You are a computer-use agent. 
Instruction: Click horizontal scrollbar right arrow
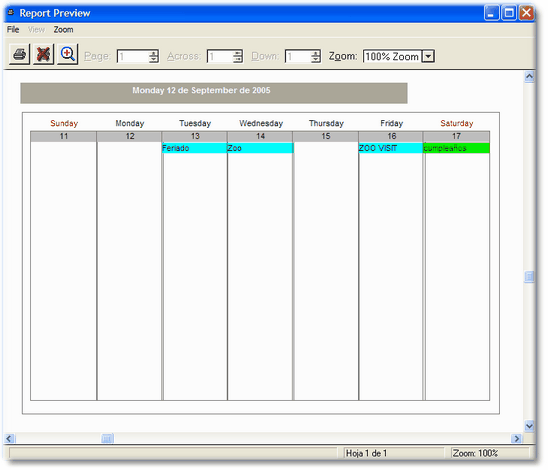tap(516, 438)
